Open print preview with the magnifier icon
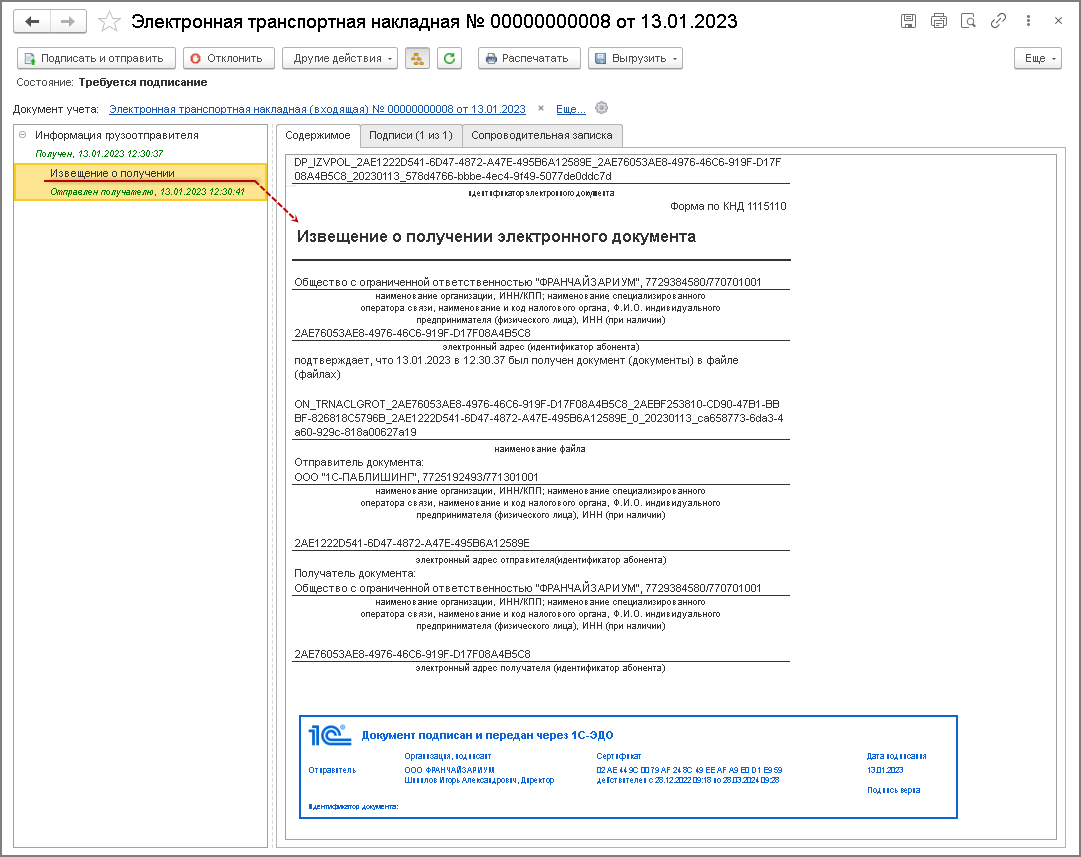 click(x=968, y=21)
